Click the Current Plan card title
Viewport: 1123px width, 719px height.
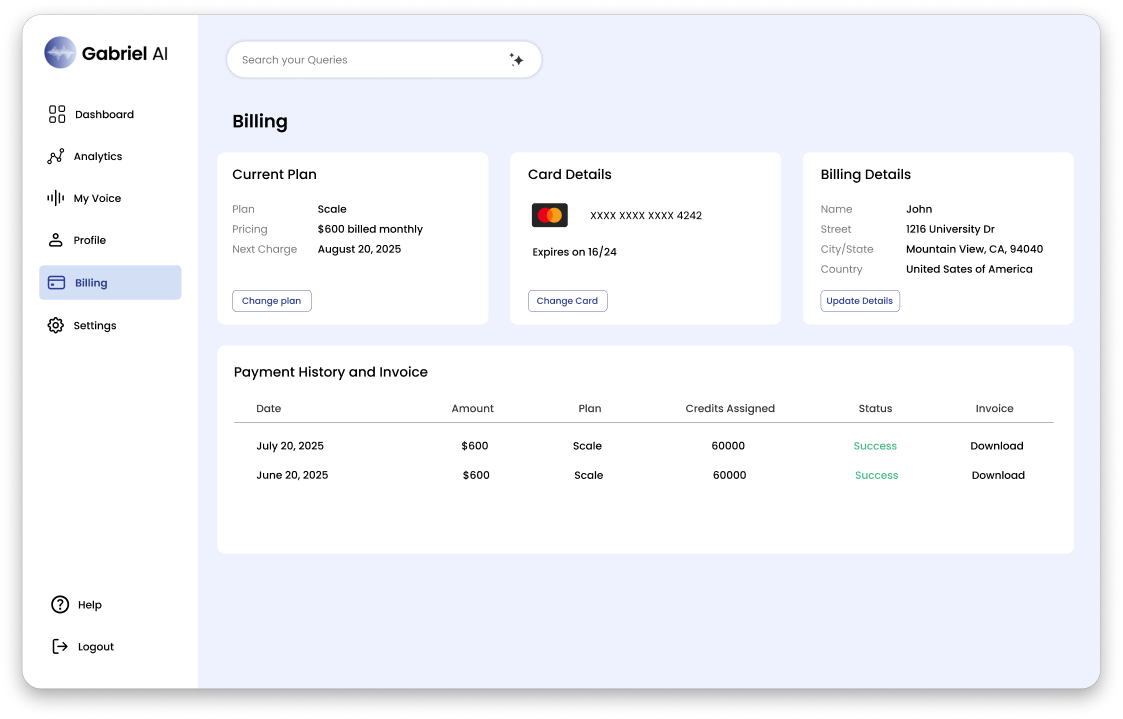click(274, 174)
